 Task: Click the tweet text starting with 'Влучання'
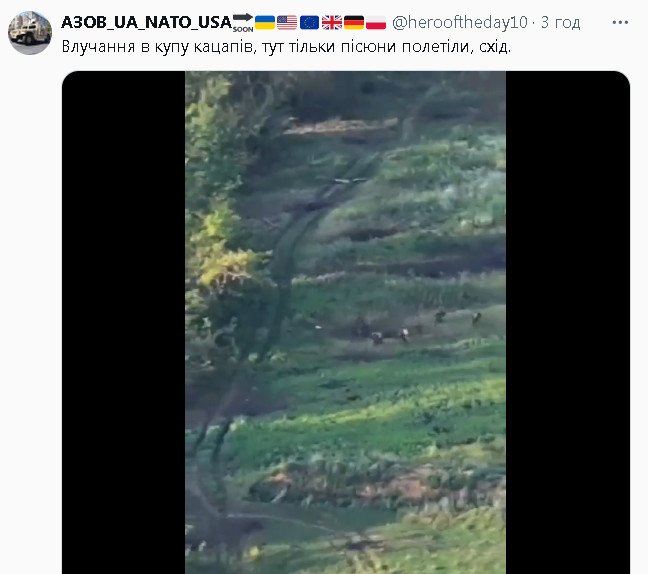(x=286, y=47)
